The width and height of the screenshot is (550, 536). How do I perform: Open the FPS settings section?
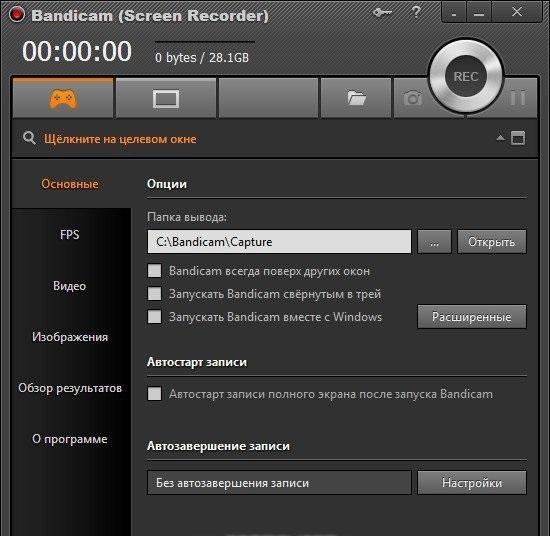click(70, 234)
